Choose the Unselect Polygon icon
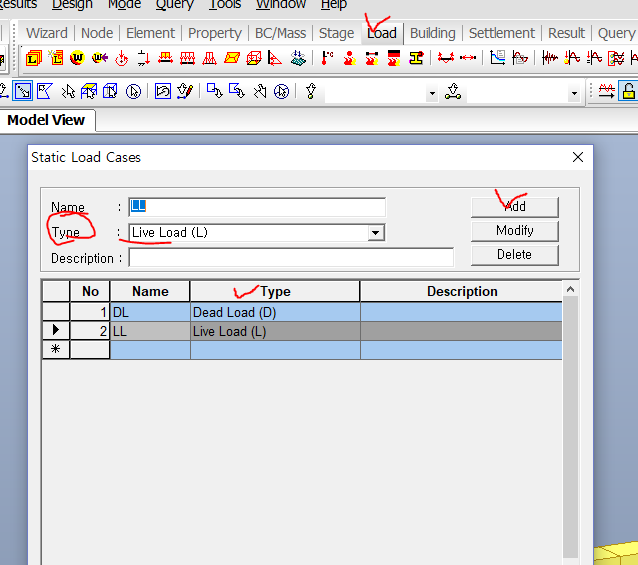638x565 pixels. (237, 91)
